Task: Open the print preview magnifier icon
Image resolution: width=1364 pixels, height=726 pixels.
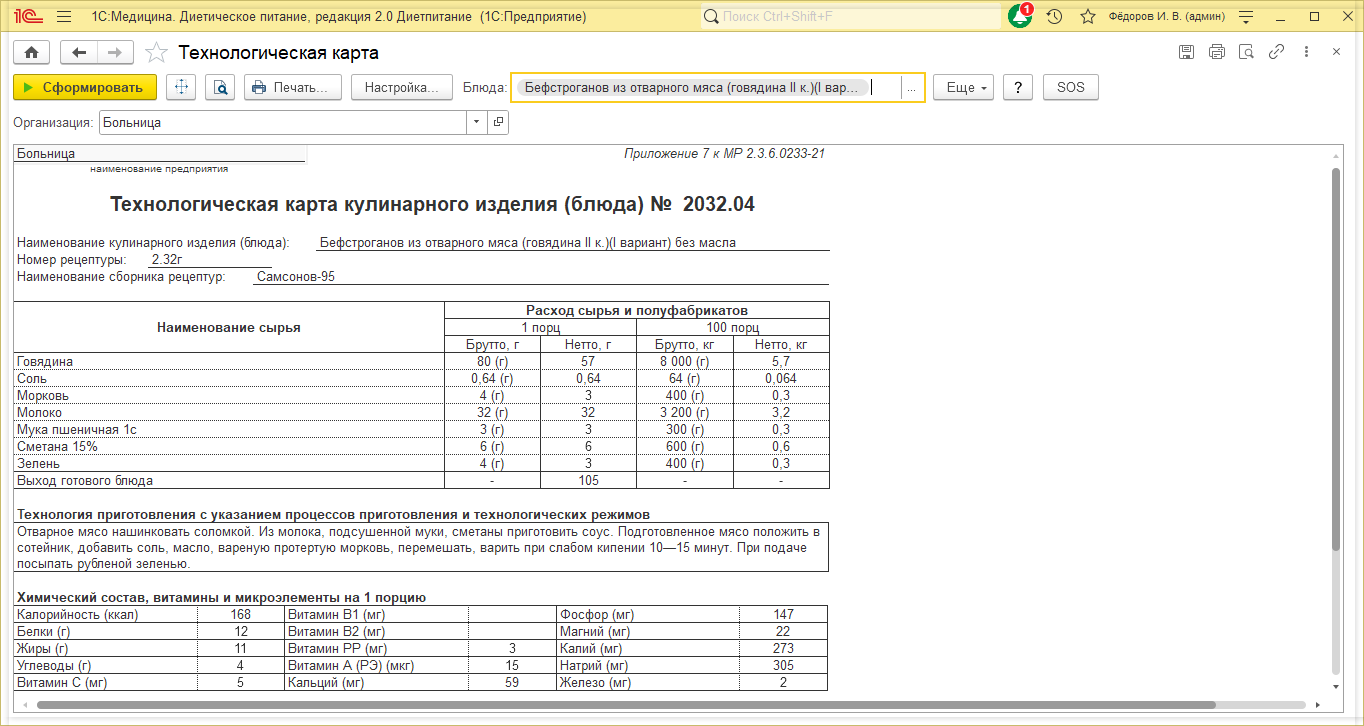Action: (221, 87)
